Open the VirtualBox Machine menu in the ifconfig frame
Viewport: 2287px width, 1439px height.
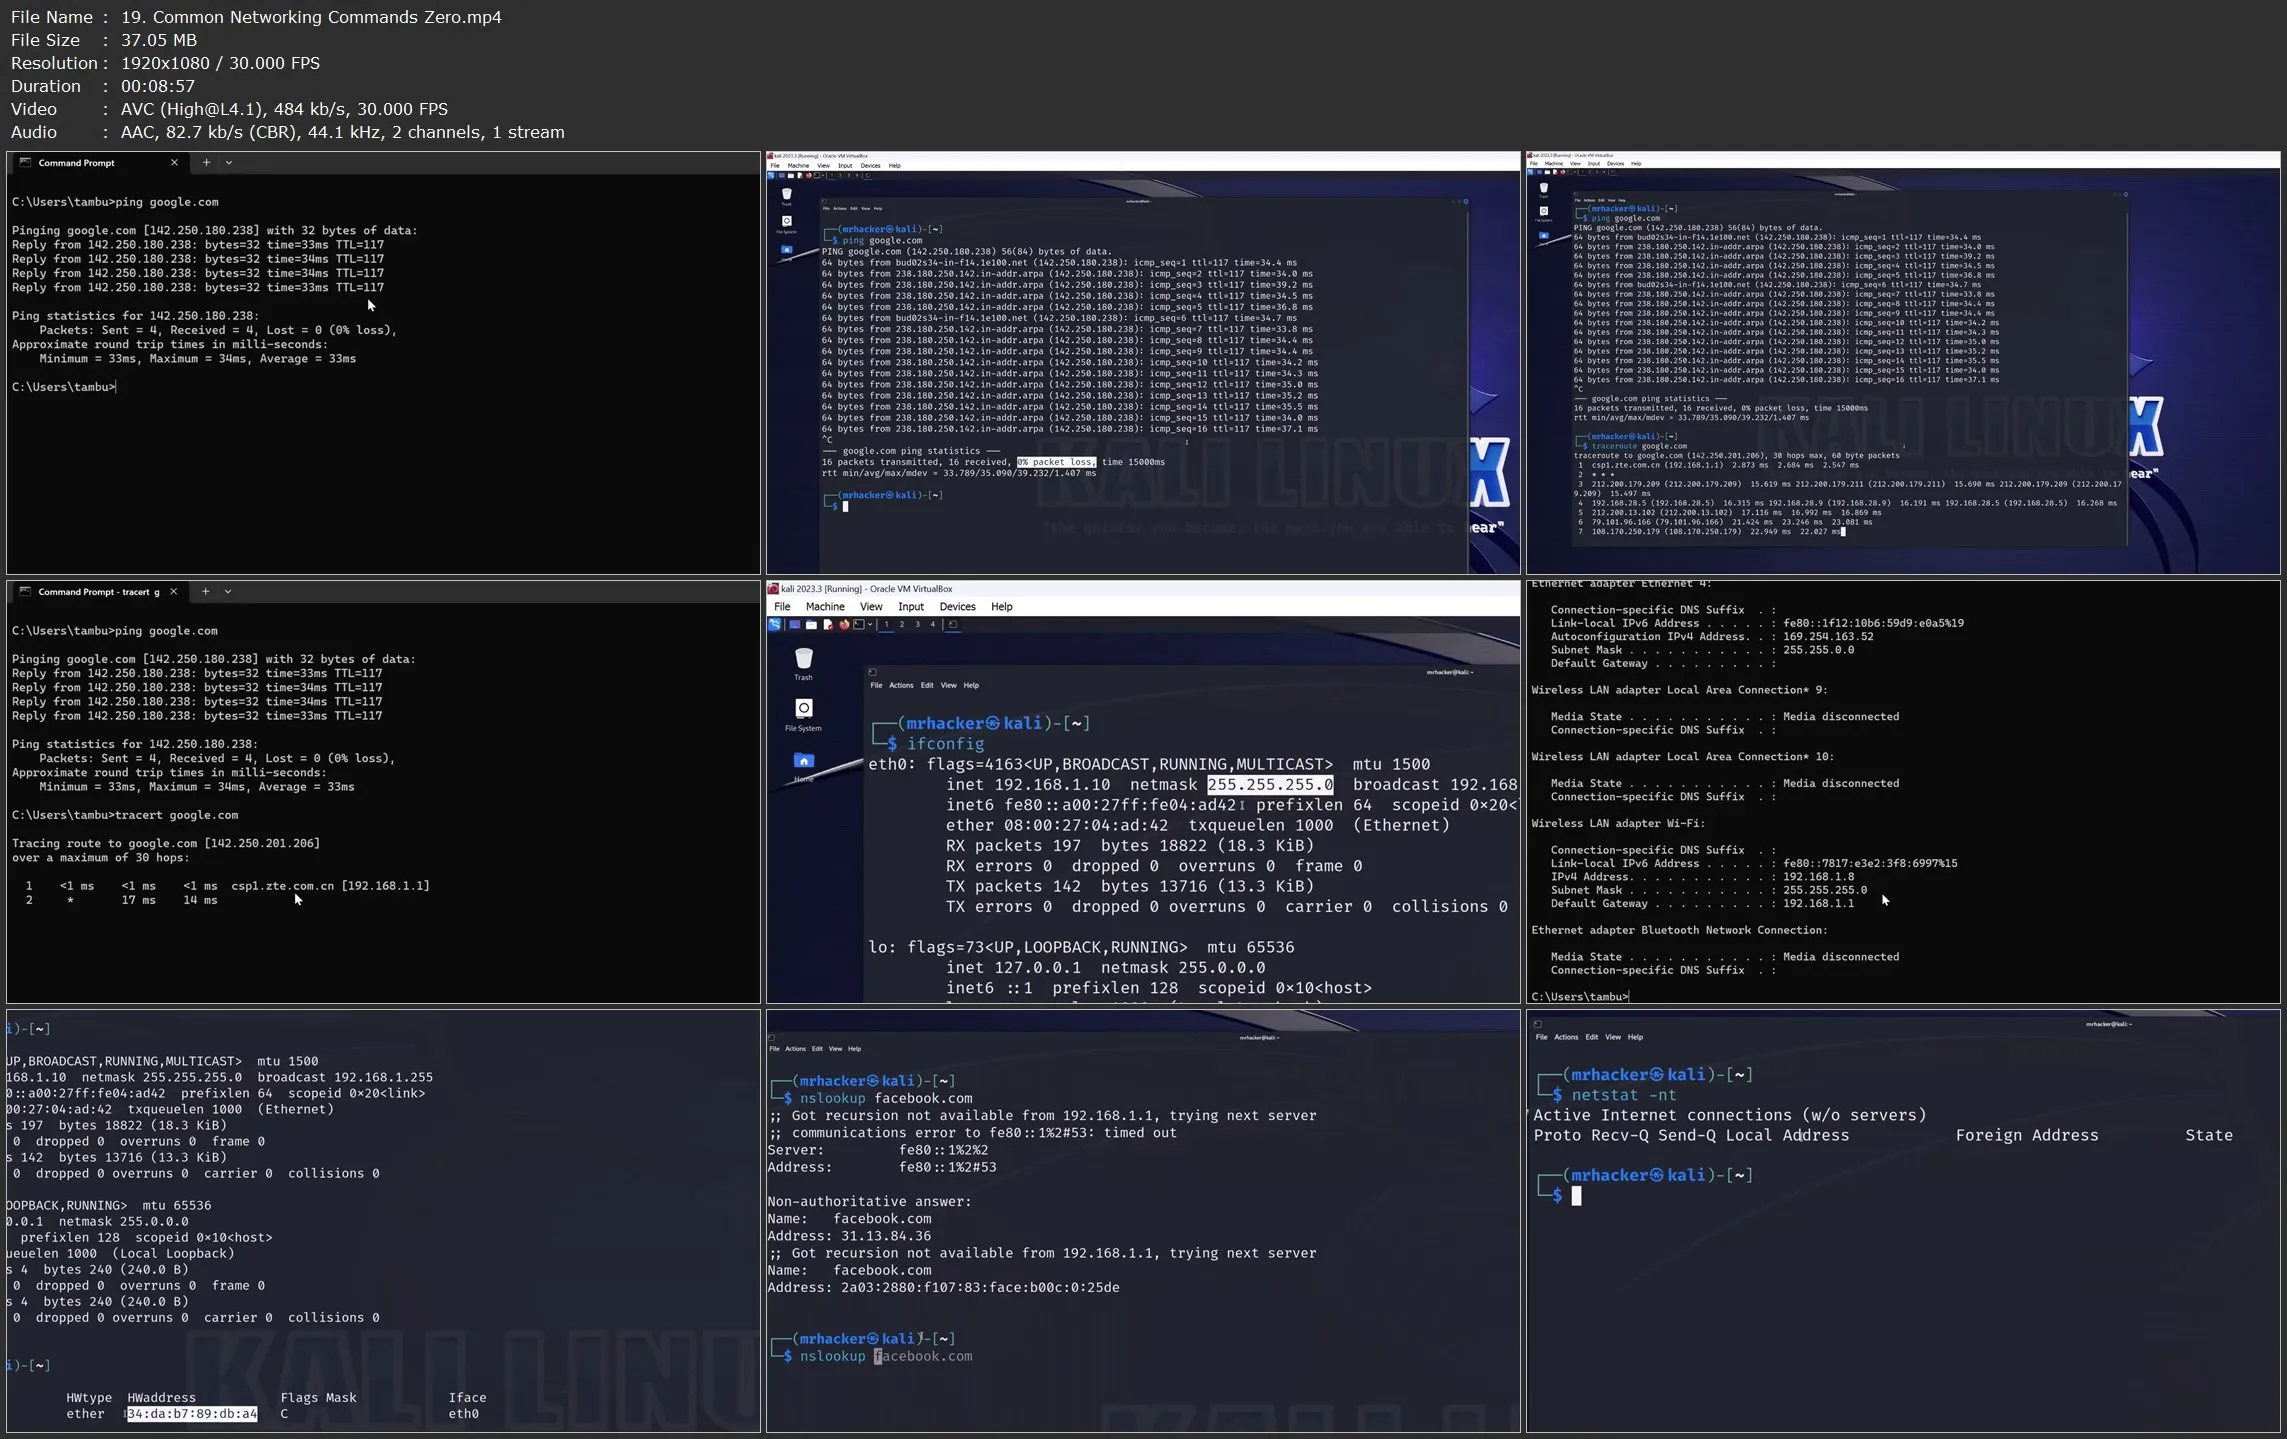pos(825,607)
